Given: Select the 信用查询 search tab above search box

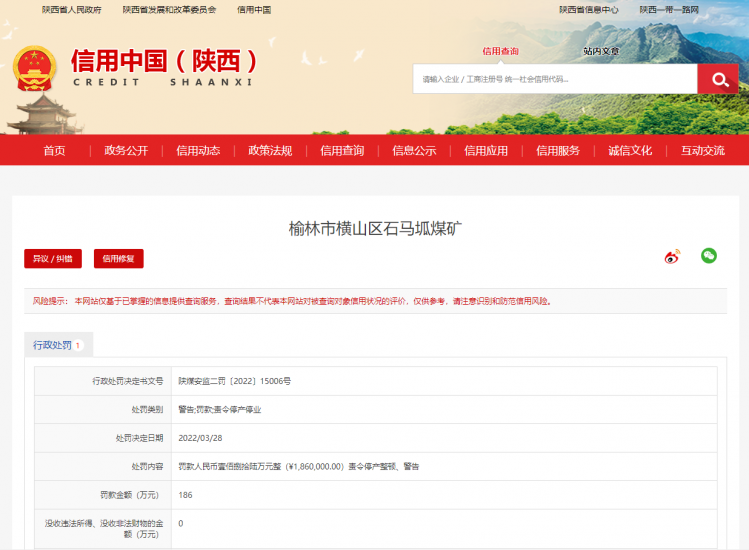Looking at the screenshot, I should pyautogui.click(x=500, y=51).
